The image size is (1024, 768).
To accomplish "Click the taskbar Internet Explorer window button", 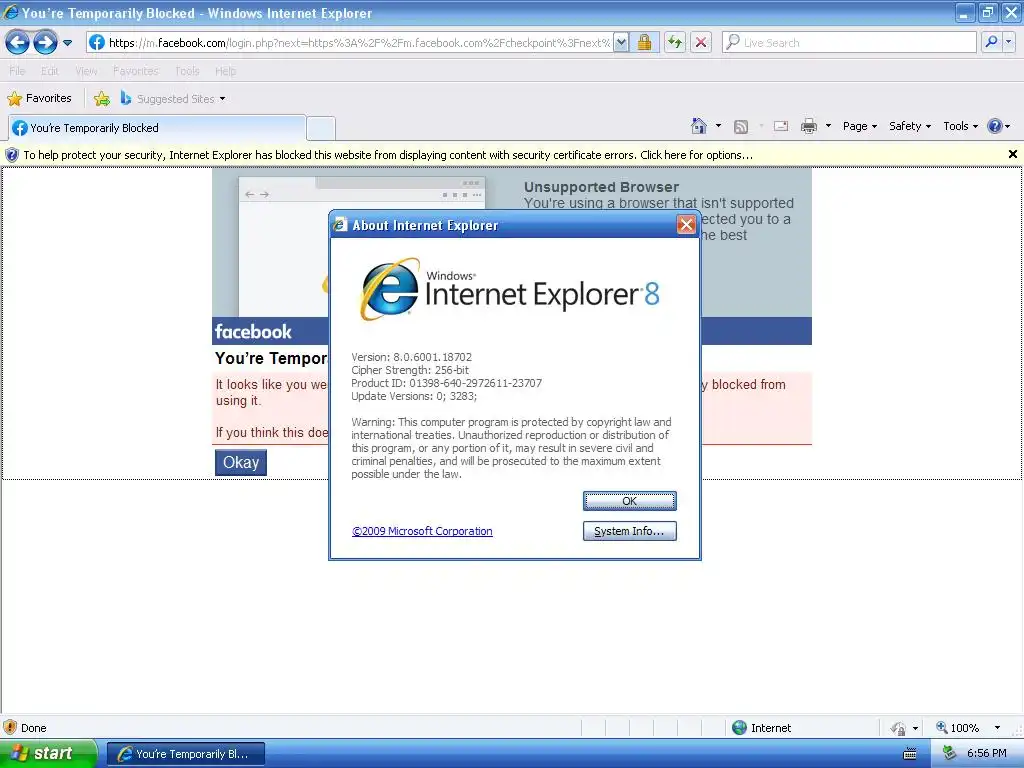I will [x=186, y=754].
